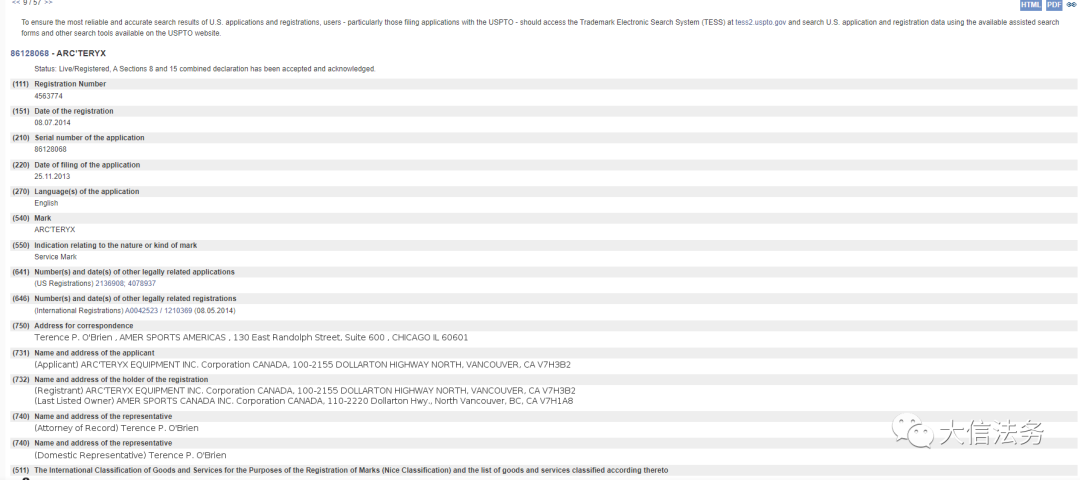Copy the permalink chain icon

[x=1071, y=5]
